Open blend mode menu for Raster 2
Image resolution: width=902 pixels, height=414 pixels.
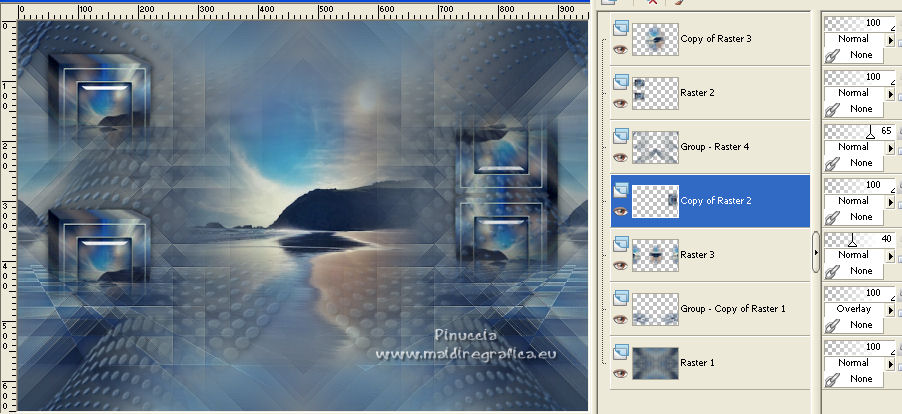coord(890,94)
